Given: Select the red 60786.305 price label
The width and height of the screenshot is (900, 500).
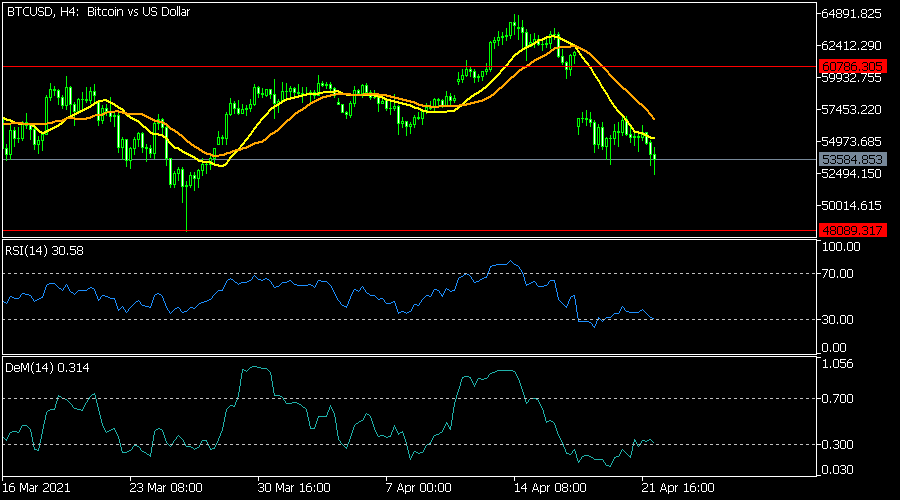Looking at the screenshot, I should coord(852,67).
